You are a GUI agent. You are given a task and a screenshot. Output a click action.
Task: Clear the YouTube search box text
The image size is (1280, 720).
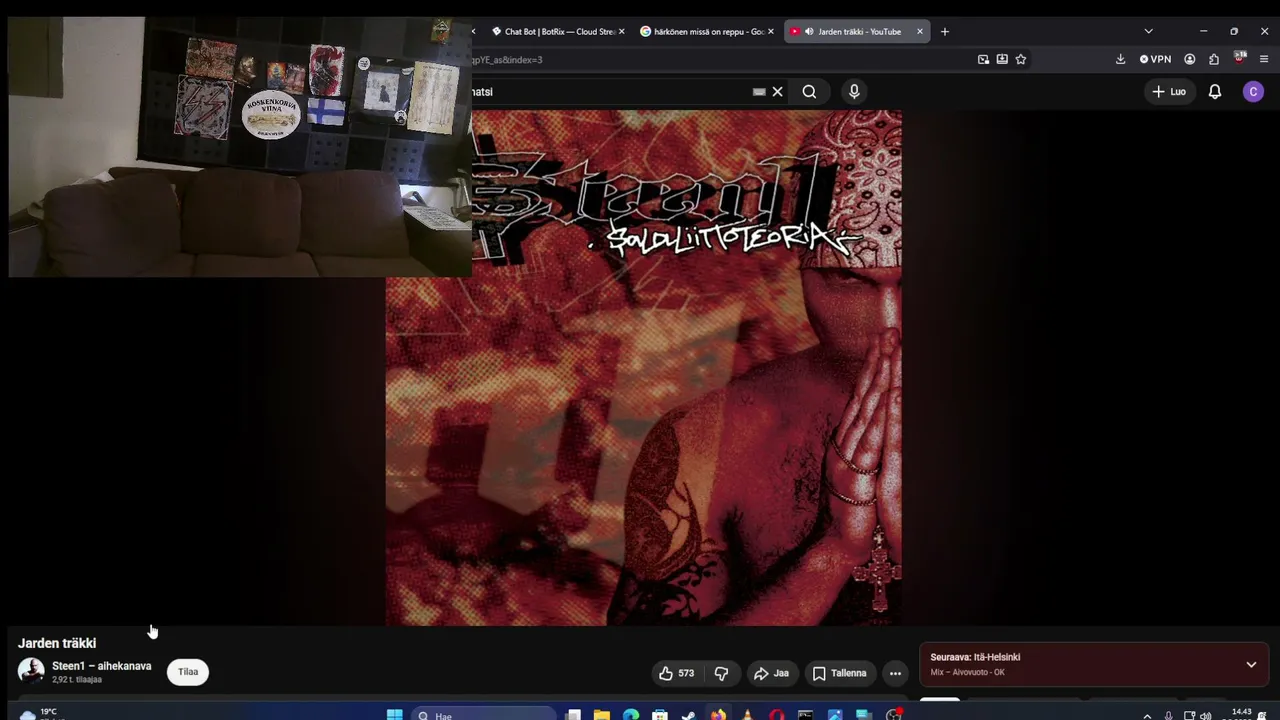click(x=777, y=92)
